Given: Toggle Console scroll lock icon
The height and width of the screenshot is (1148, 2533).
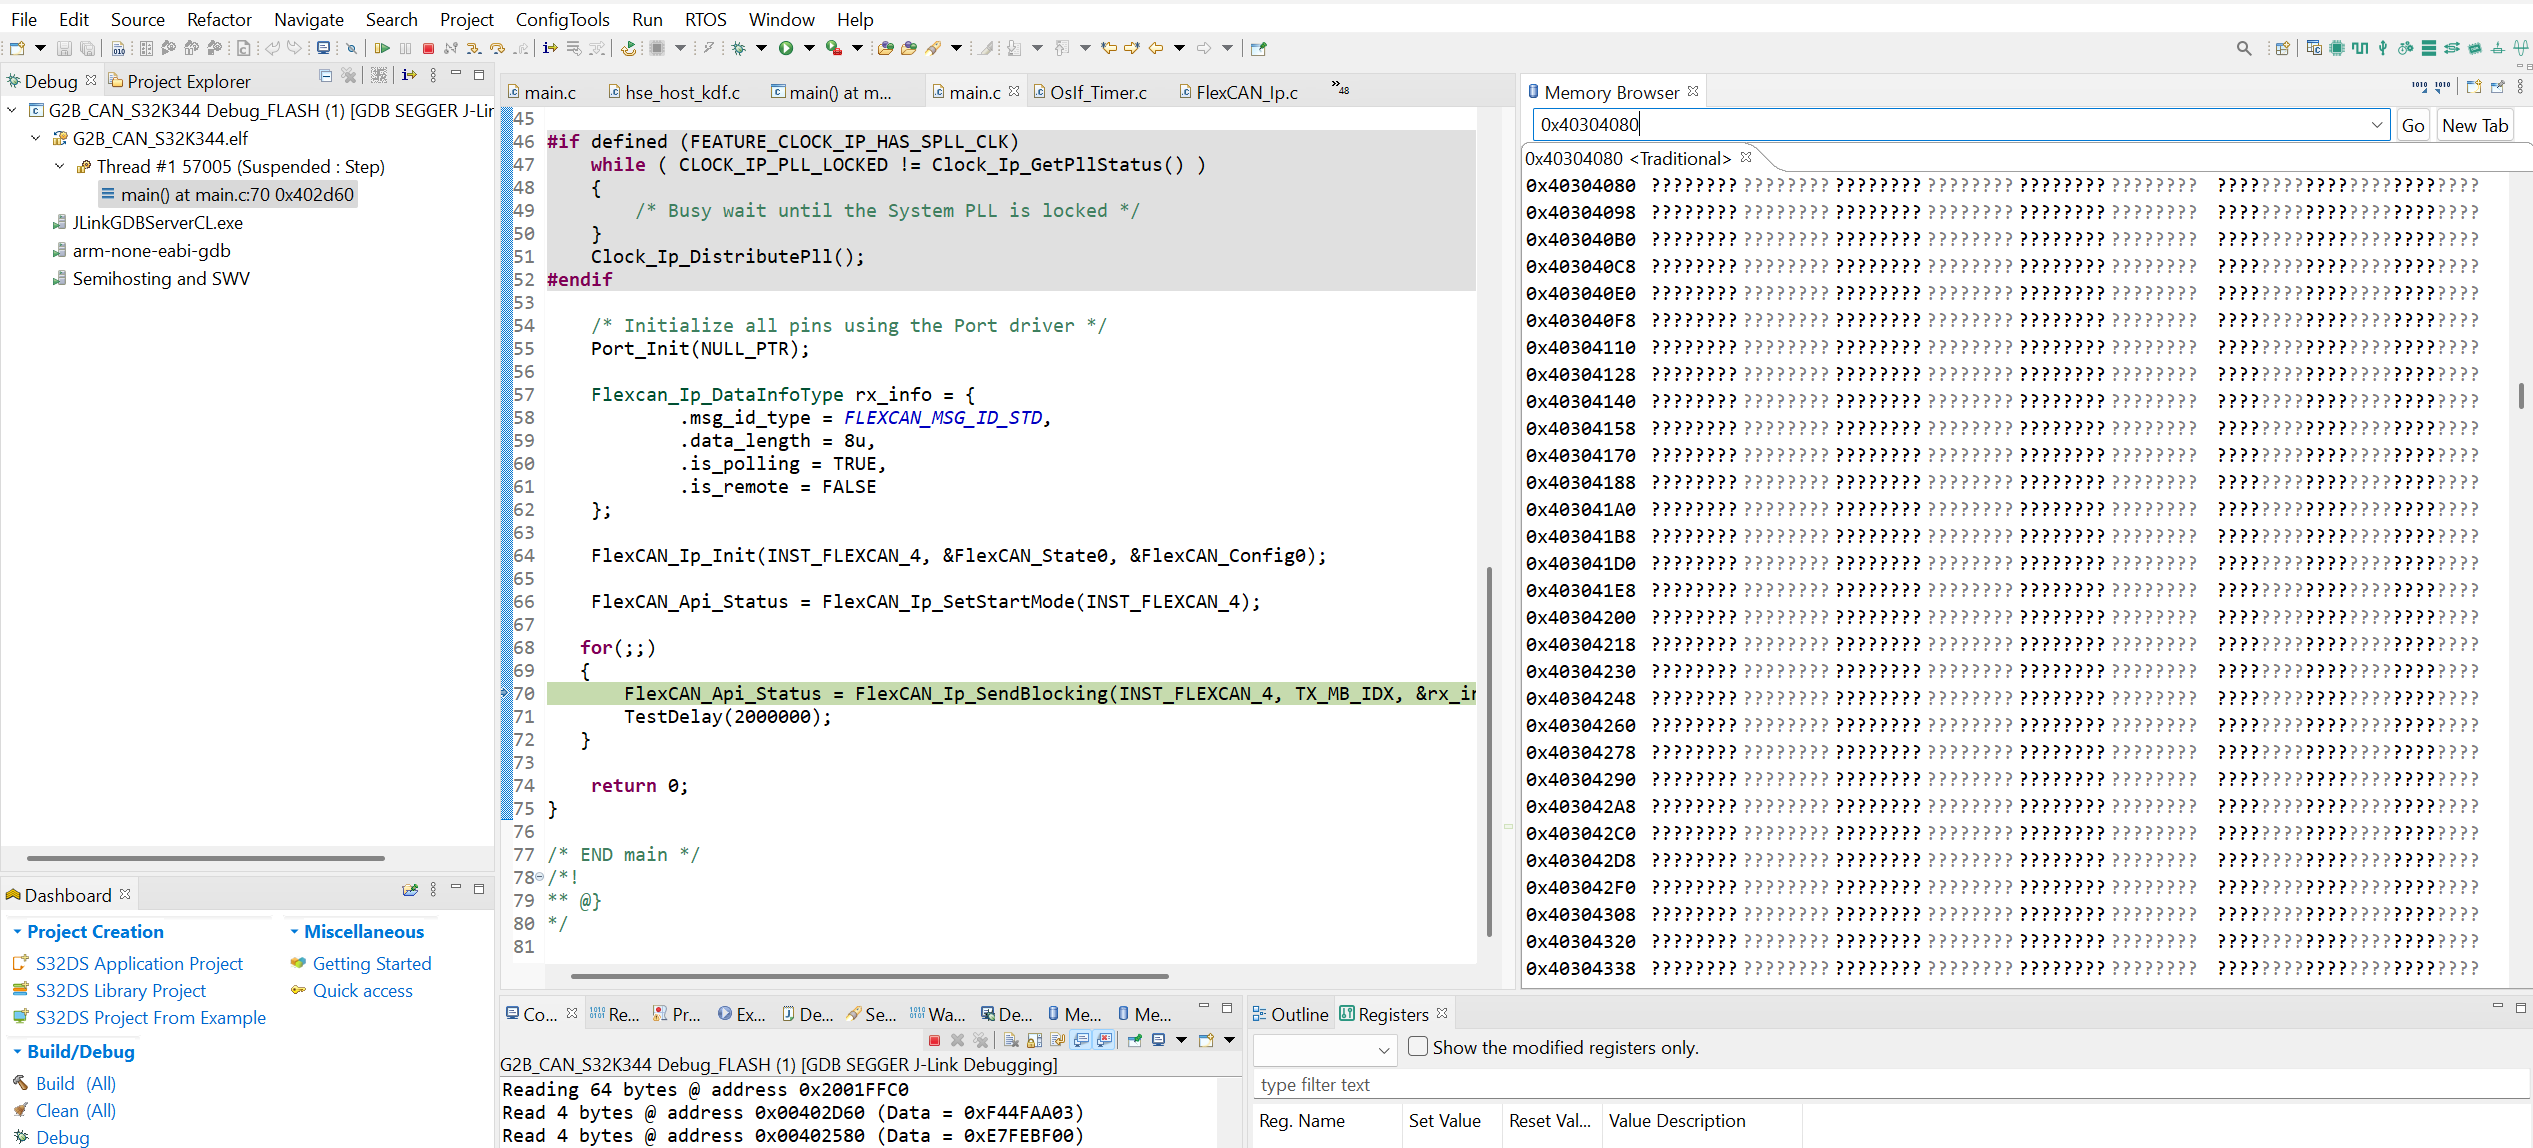Looking at the screenshot, I should coord(1034,1040).
